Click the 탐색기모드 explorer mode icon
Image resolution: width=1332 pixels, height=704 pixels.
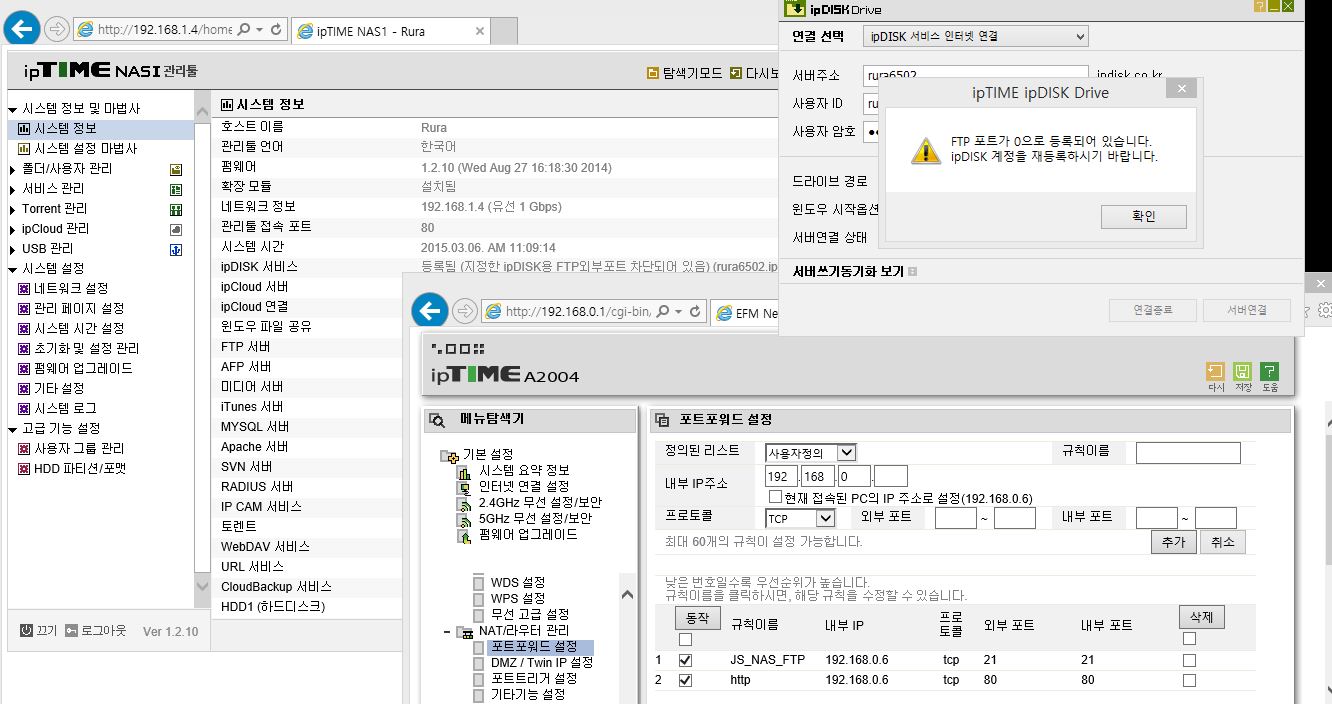tap(653, 73)
